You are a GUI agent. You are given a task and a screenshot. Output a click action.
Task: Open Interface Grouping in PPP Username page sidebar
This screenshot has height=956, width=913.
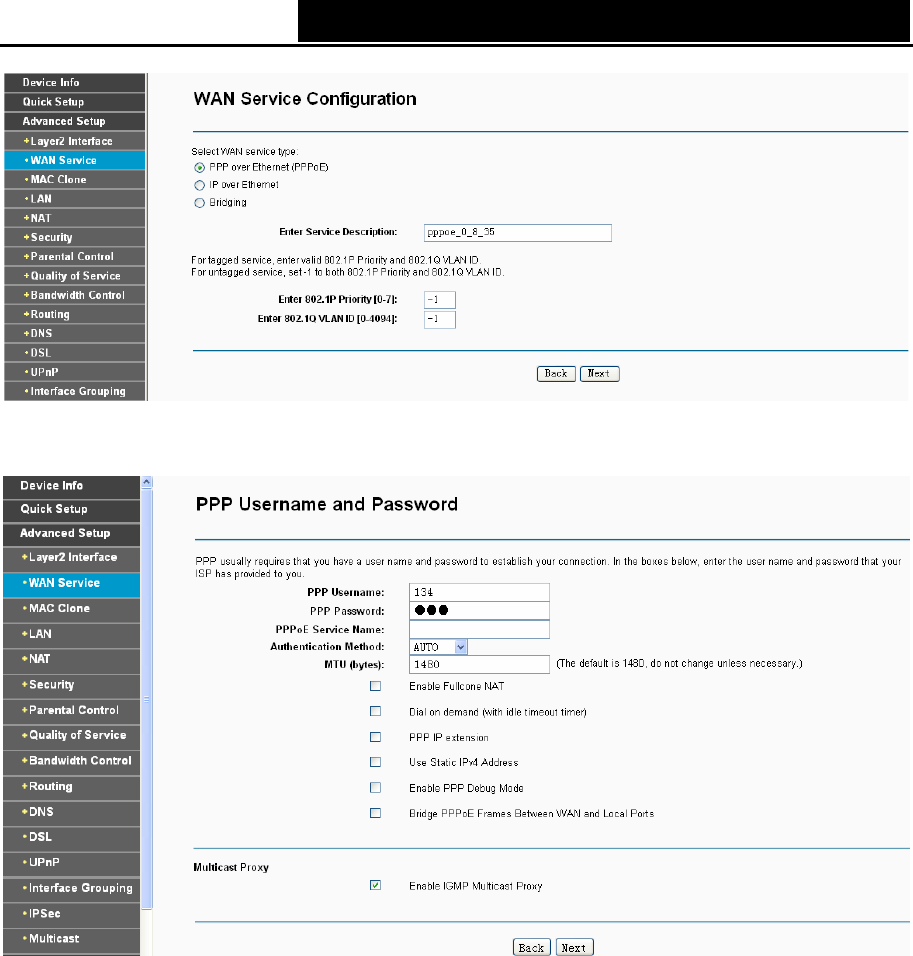pyautogui.click(x=71, y=888)
